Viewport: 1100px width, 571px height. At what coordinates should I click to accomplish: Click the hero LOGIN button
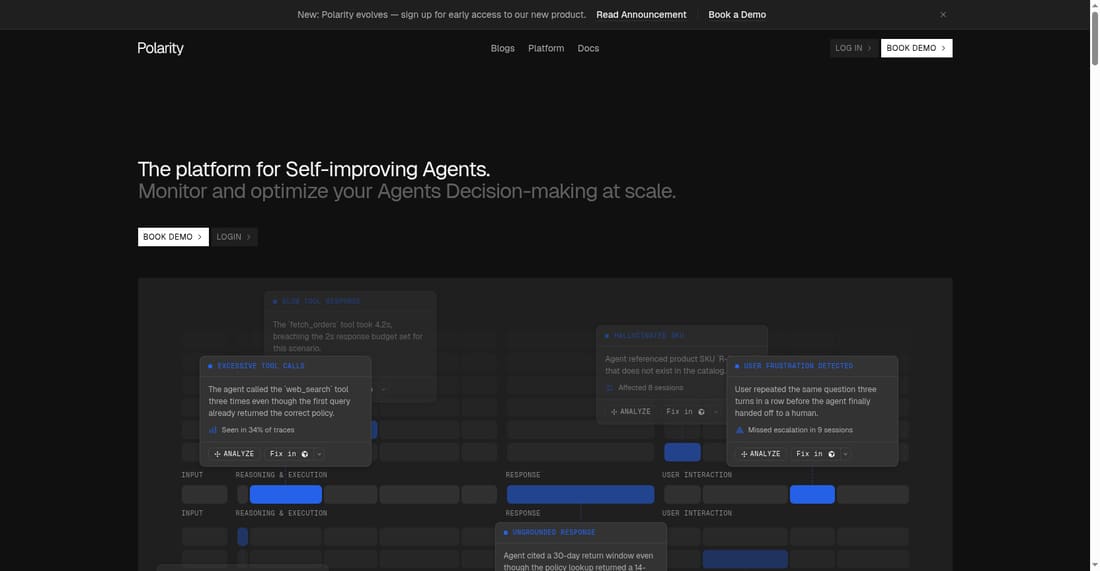point(234,237)
